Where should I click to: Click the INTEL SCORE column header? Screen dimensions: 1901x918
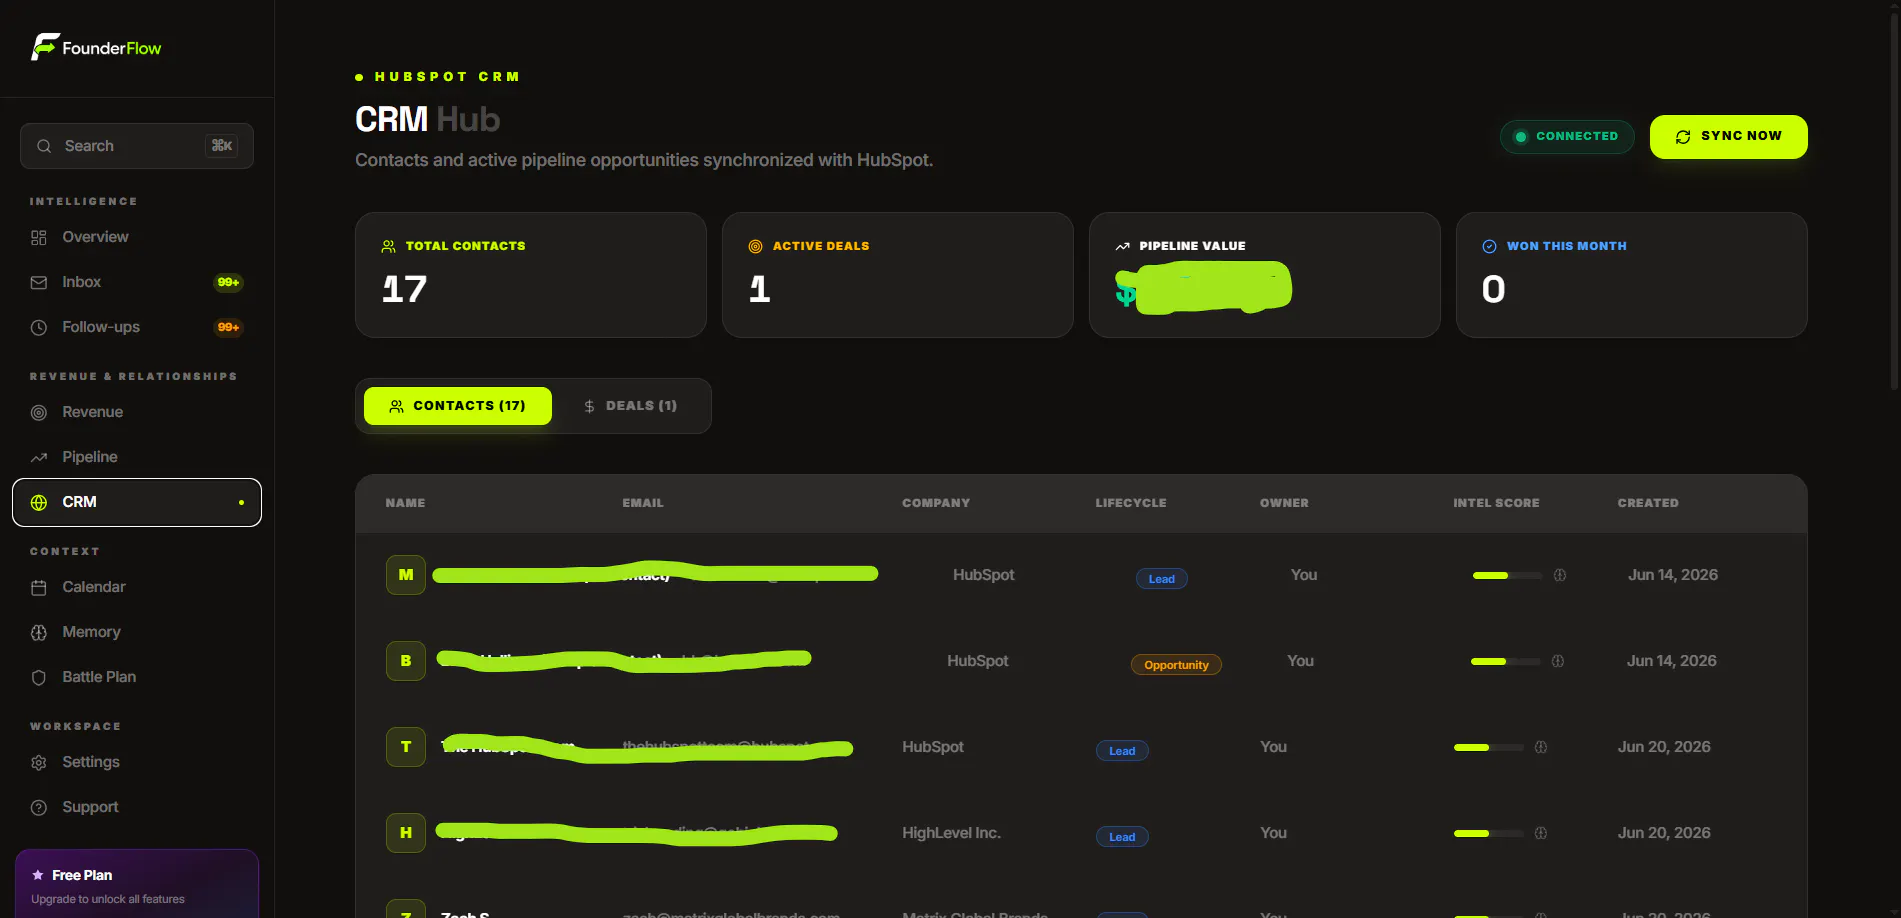pyautogui.click(x=1496, y=503)
